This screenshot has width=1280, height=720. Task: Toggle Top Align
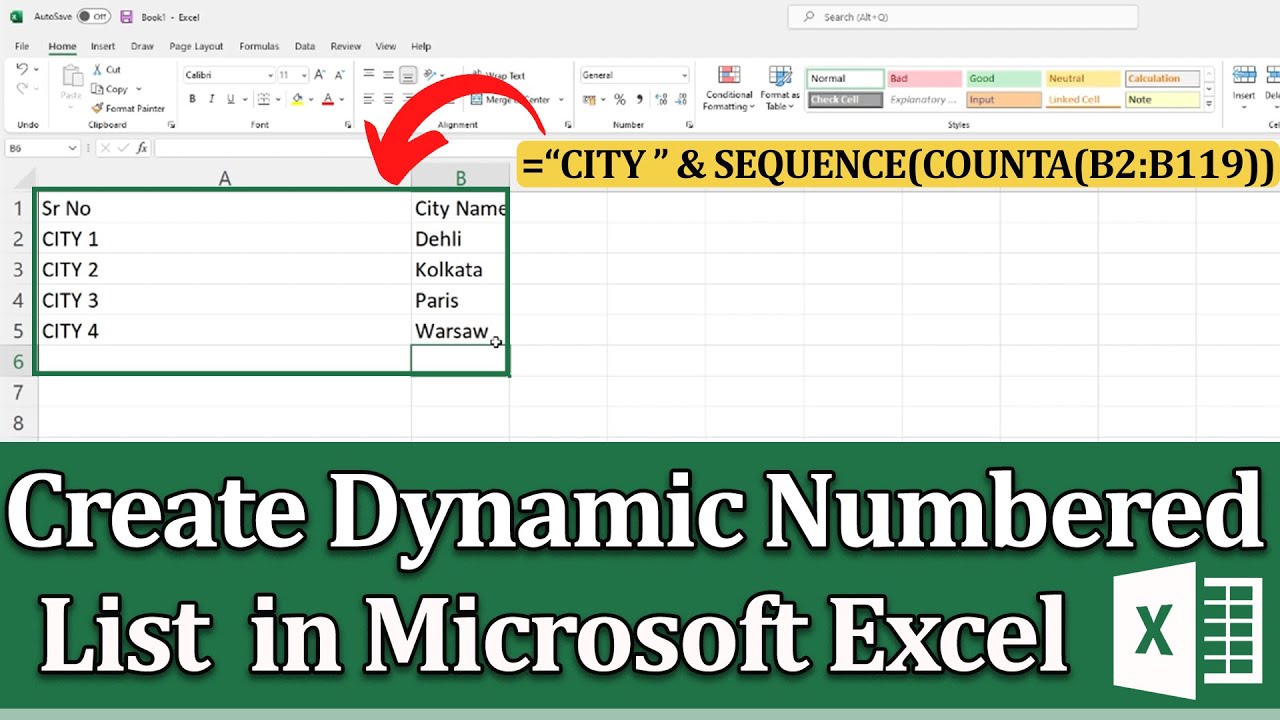pyautogui.click(x=368, y=75)
